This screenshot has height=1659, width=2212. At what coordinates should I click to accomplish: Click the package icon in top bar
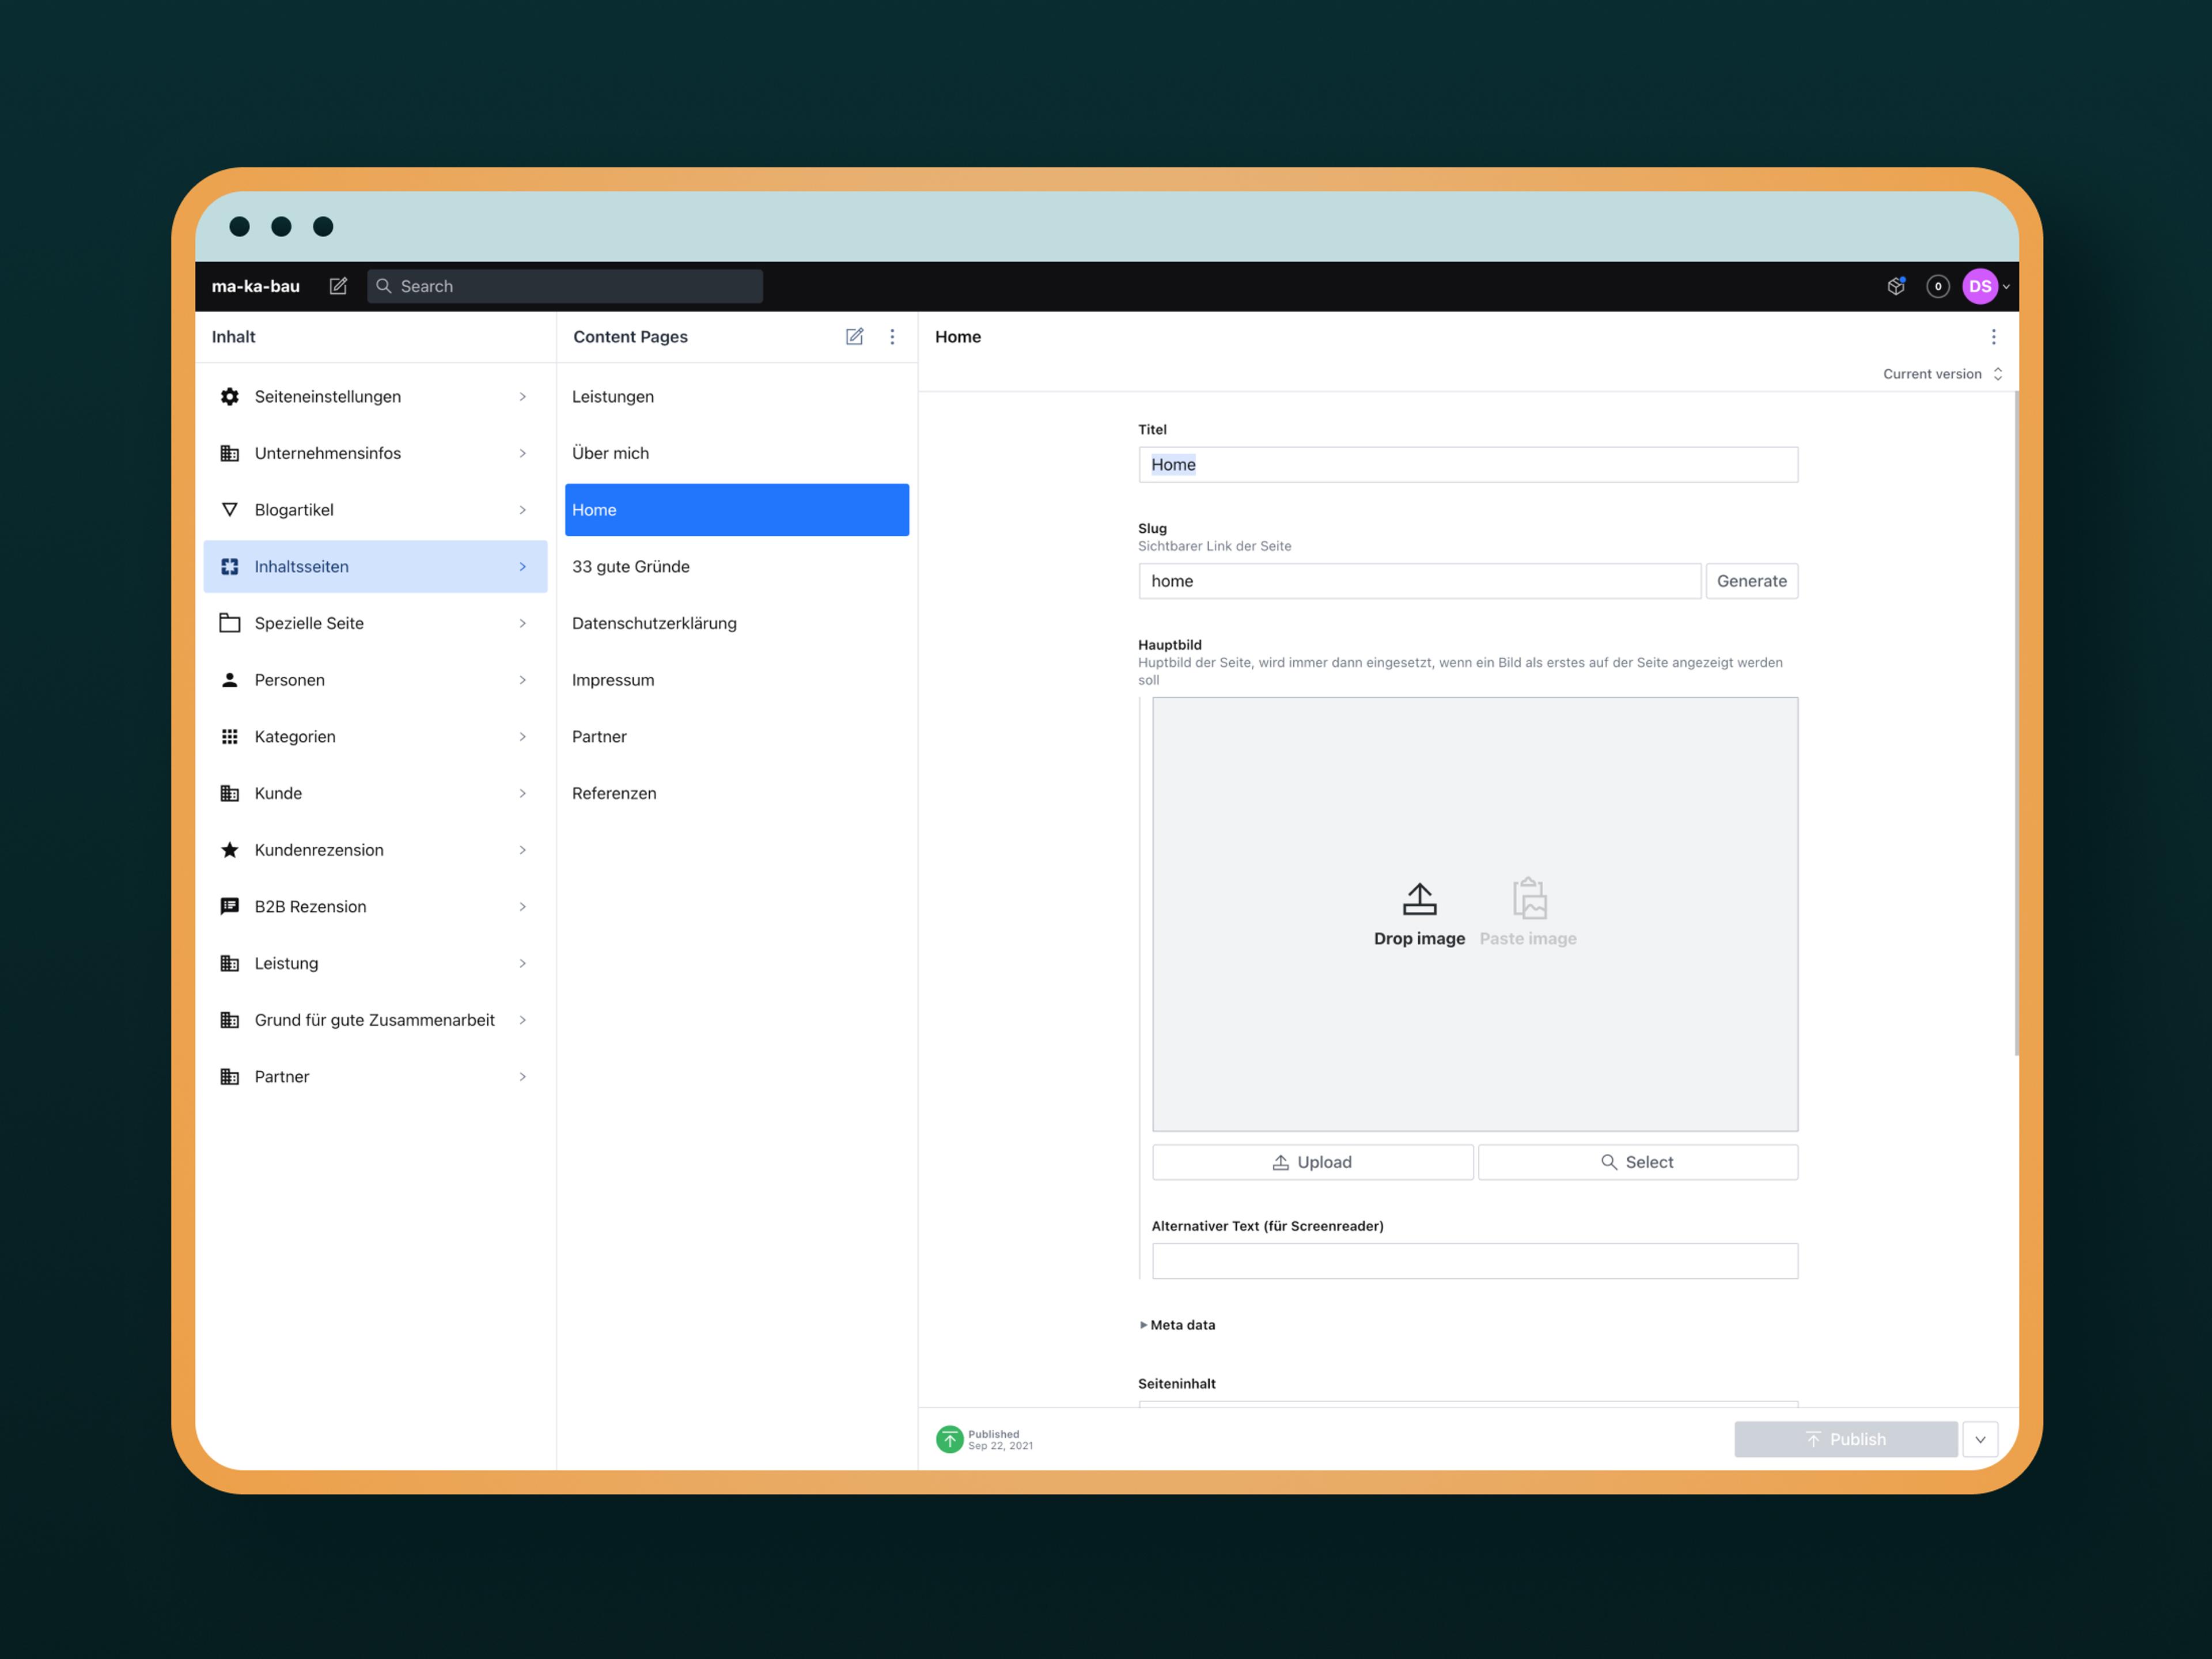[x=1896, y=286]
